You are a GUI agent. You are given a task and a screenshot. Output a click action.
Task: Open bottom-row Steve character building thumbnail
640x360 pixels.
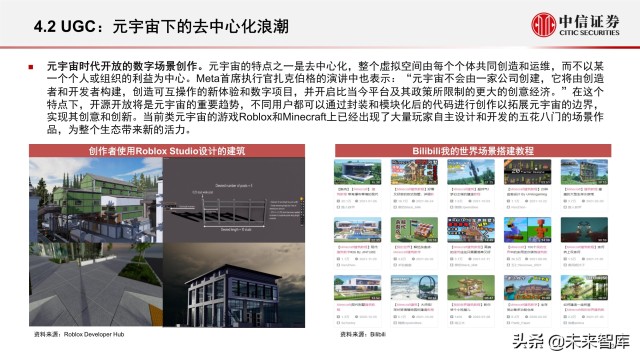527,288
